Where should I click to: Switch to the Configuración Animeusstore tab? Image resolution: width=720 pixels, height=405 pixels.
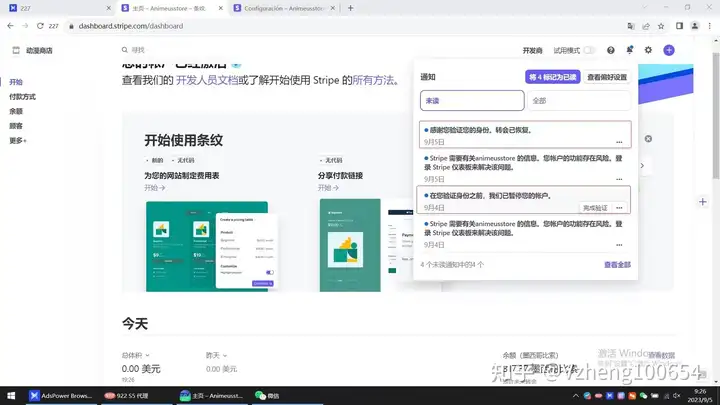coord(285,8)
